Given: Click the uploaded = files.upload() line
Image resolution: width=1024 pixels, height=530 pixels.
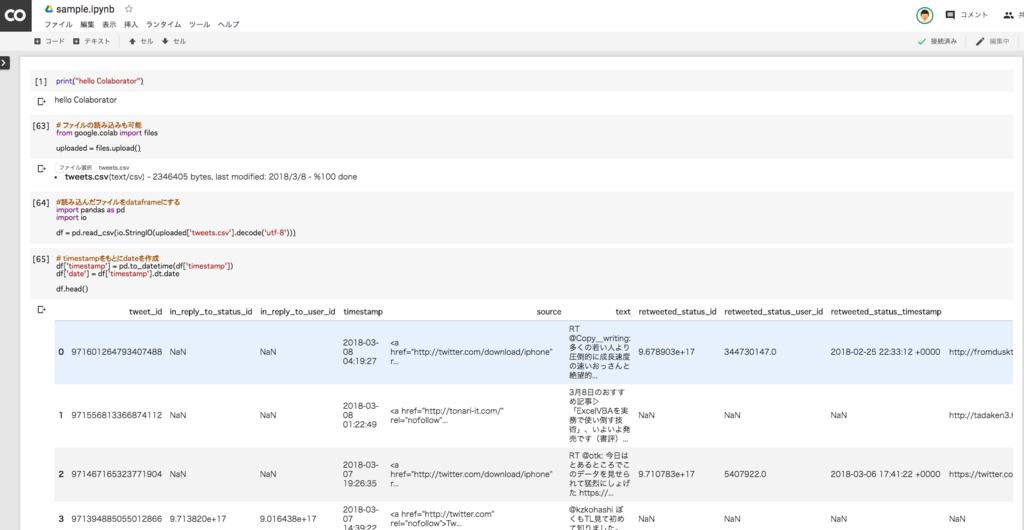Looking at the screenshot, I should (99, 148).
